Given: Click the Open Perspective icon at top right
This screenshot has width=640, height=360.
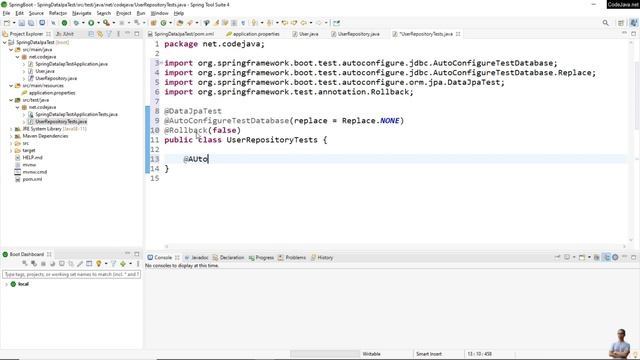Looking at the screenshot, I should [x=621, y=23].
